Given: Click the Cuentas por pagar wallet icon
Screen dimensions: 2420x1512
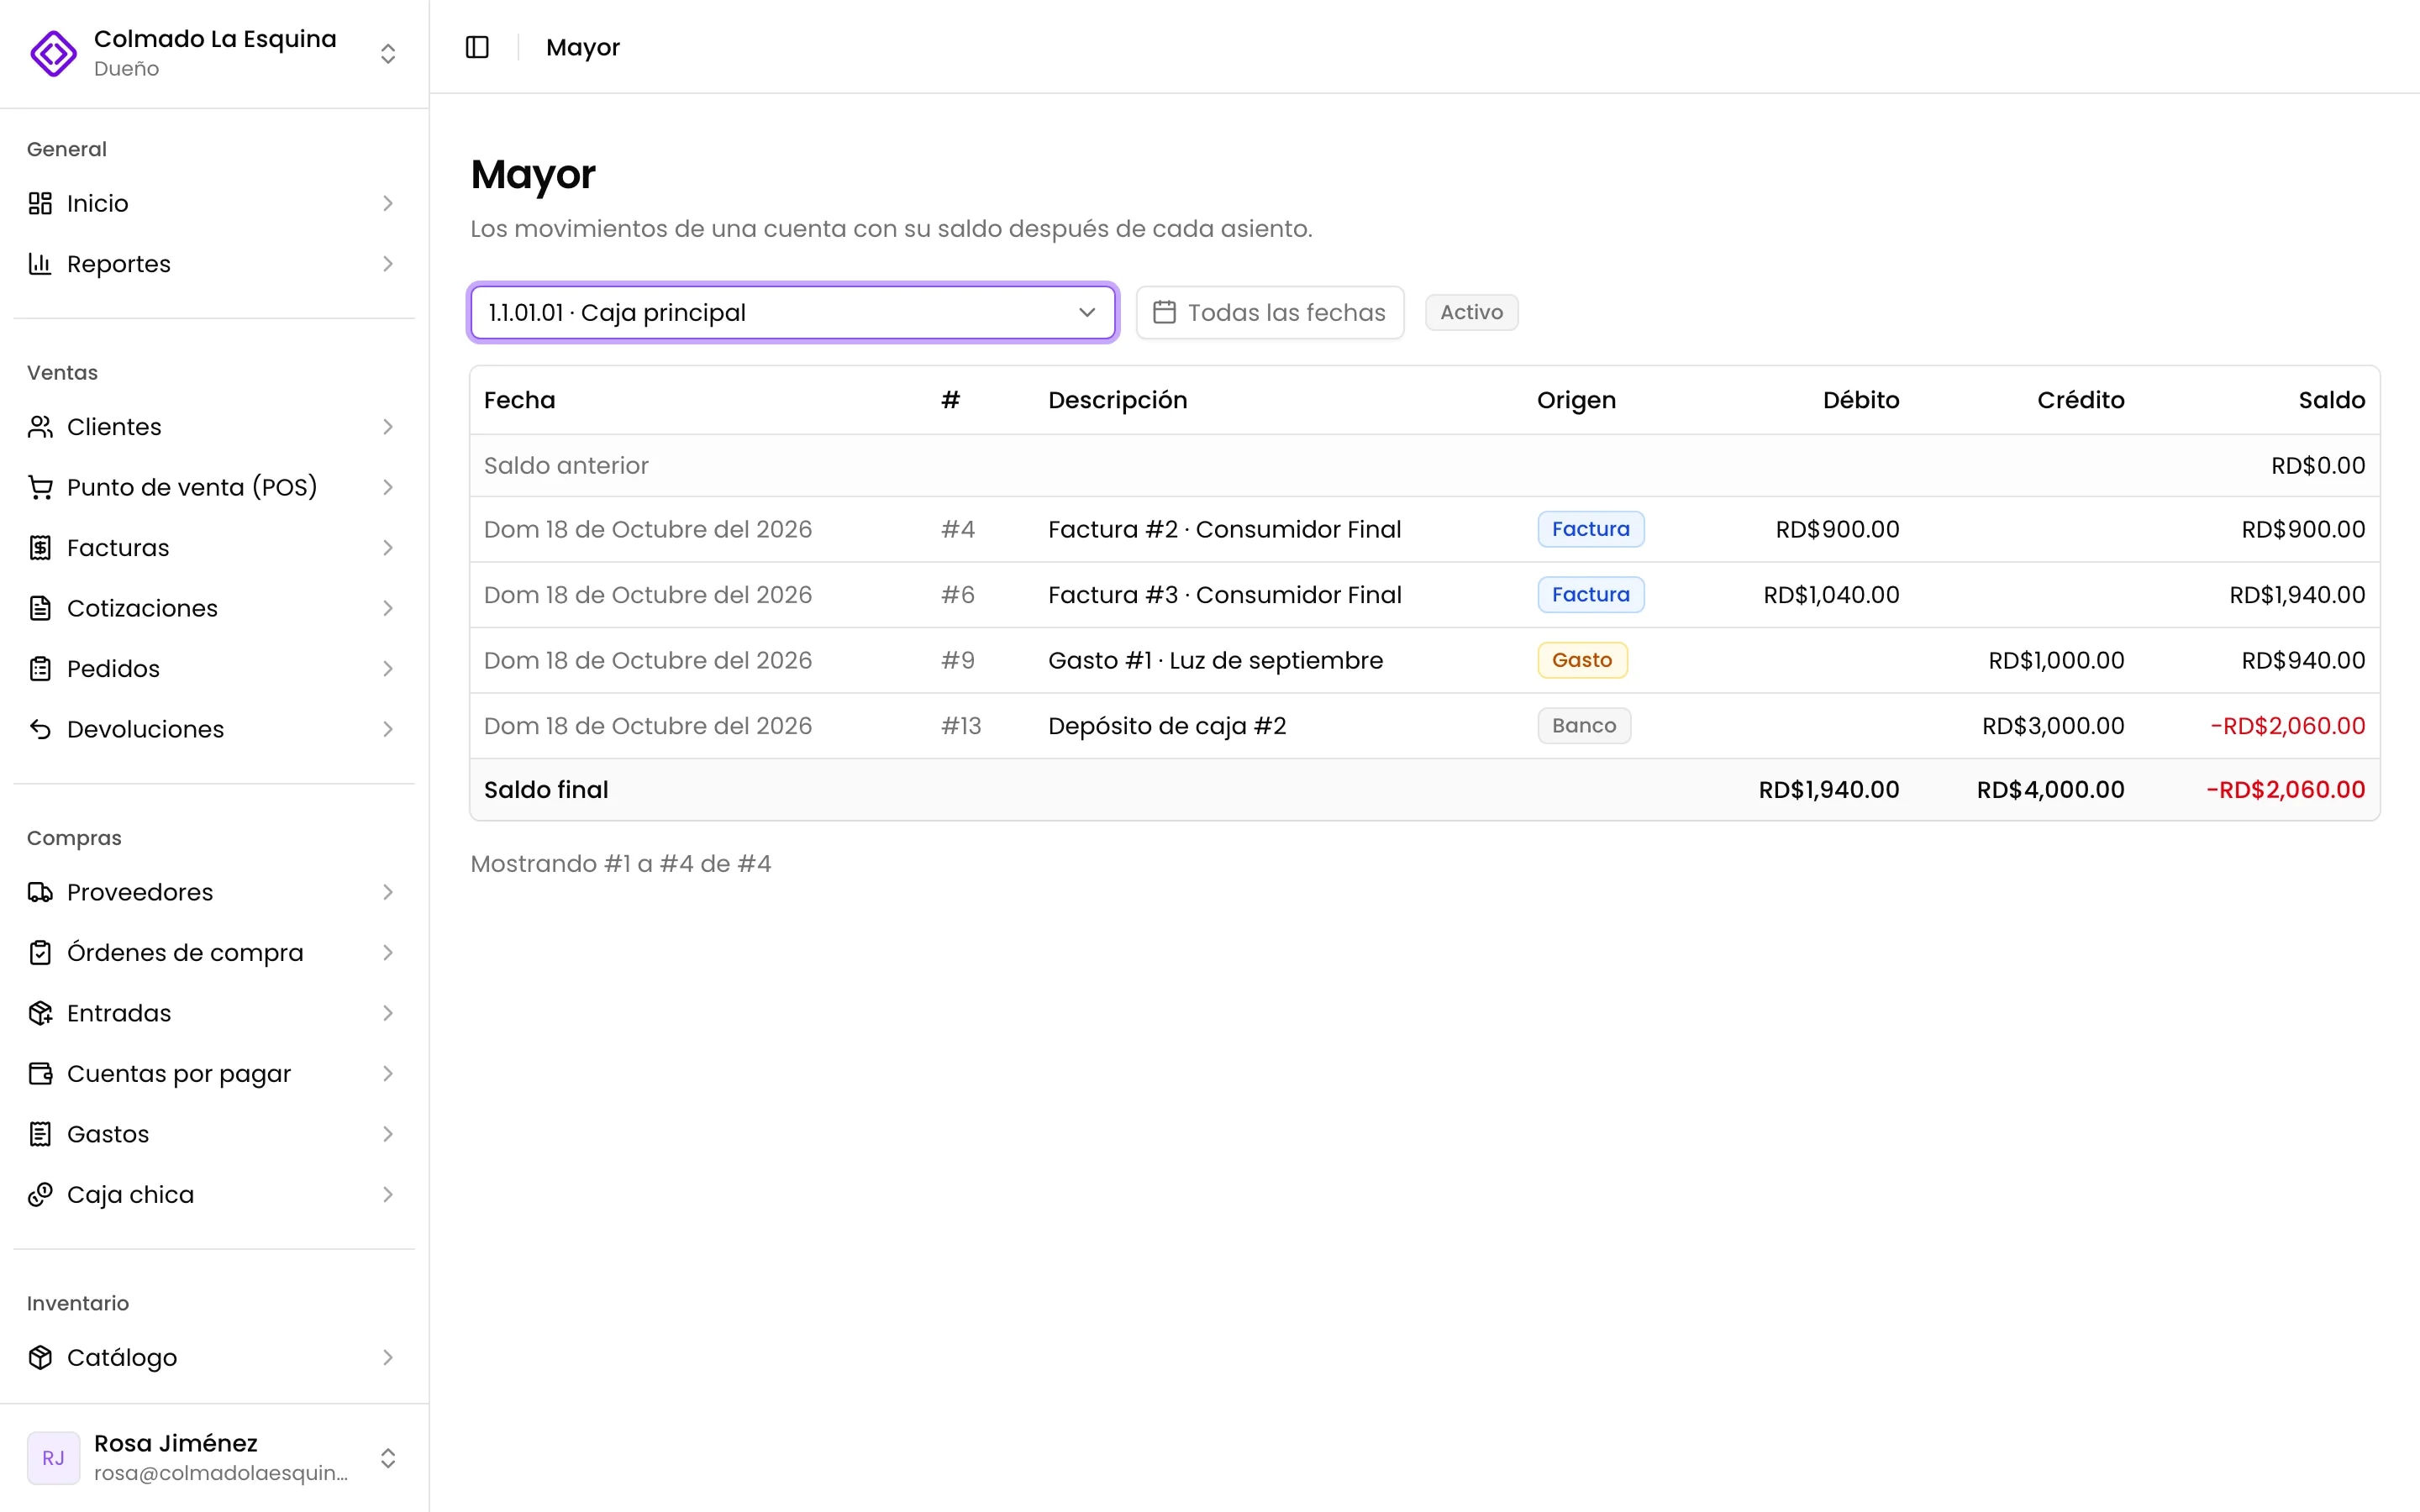Looking at the screenshot, I should point(40,1074).
